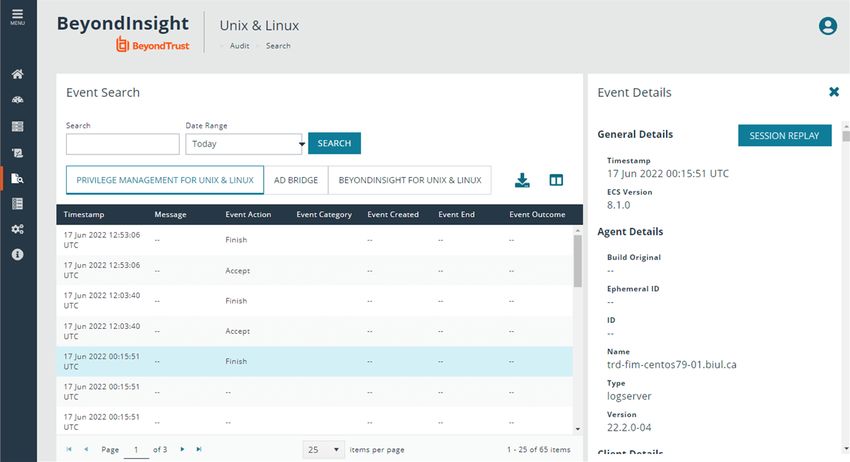Click details timestamp 17 Jun 2022 00:15:51 UTC
This screenshot has height=462, width=850.
point(668,174)
